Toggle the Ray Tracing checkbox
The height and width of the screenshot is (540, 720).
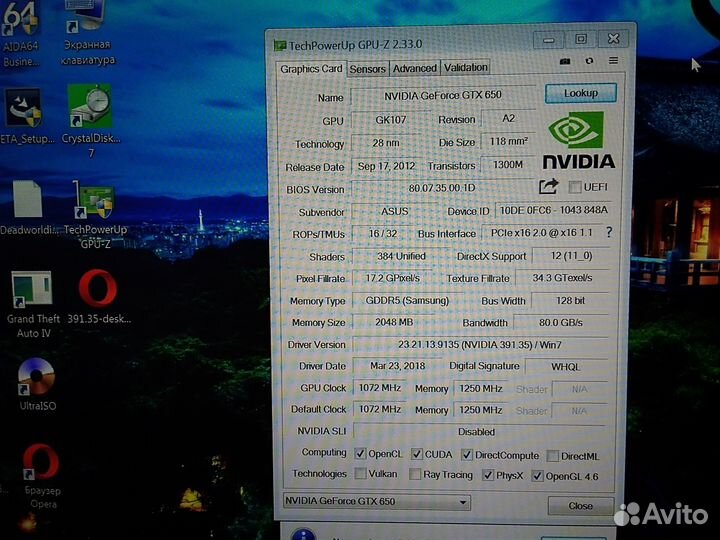tap(415, 474)
